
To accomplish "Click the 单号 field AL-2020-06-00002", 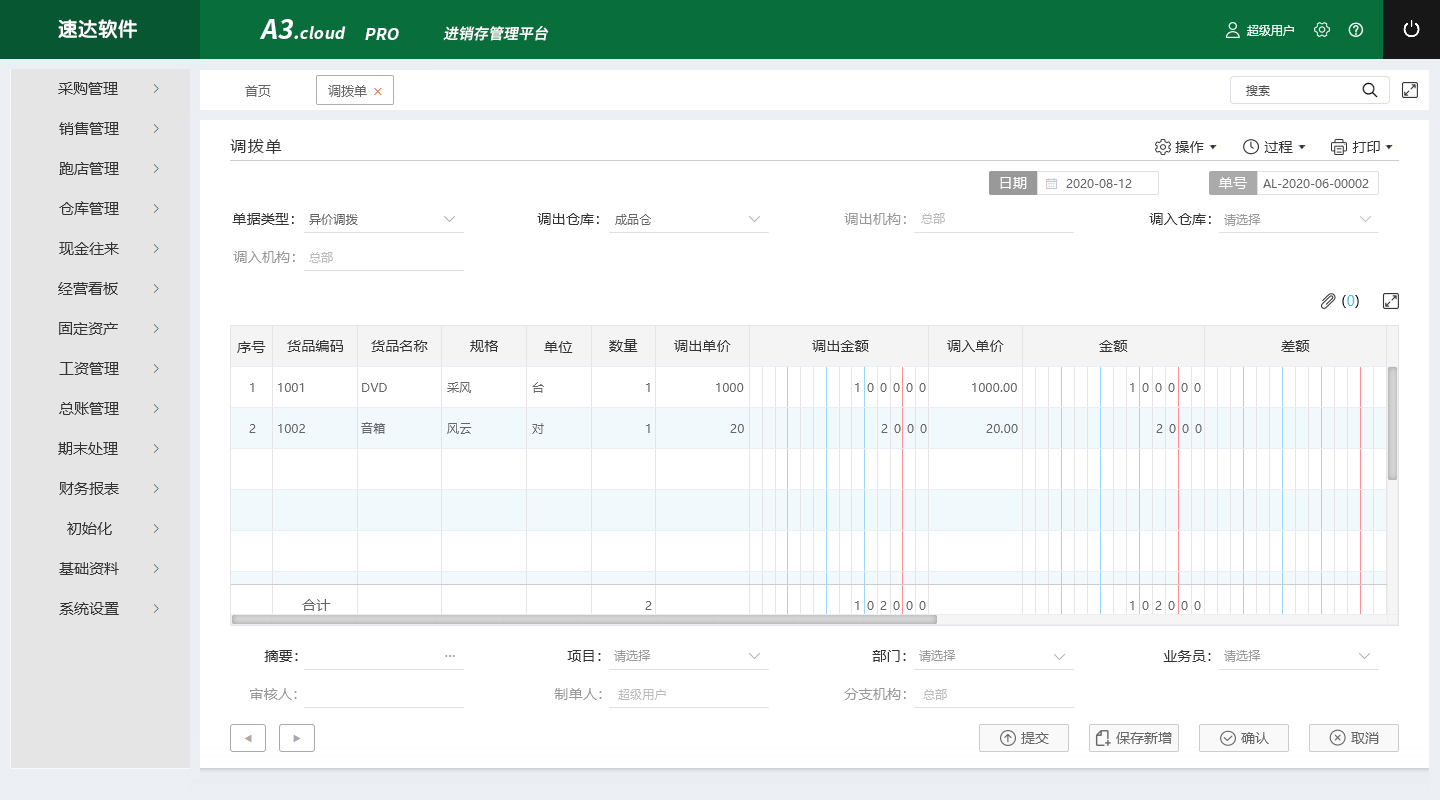I will pos(1317,184).
